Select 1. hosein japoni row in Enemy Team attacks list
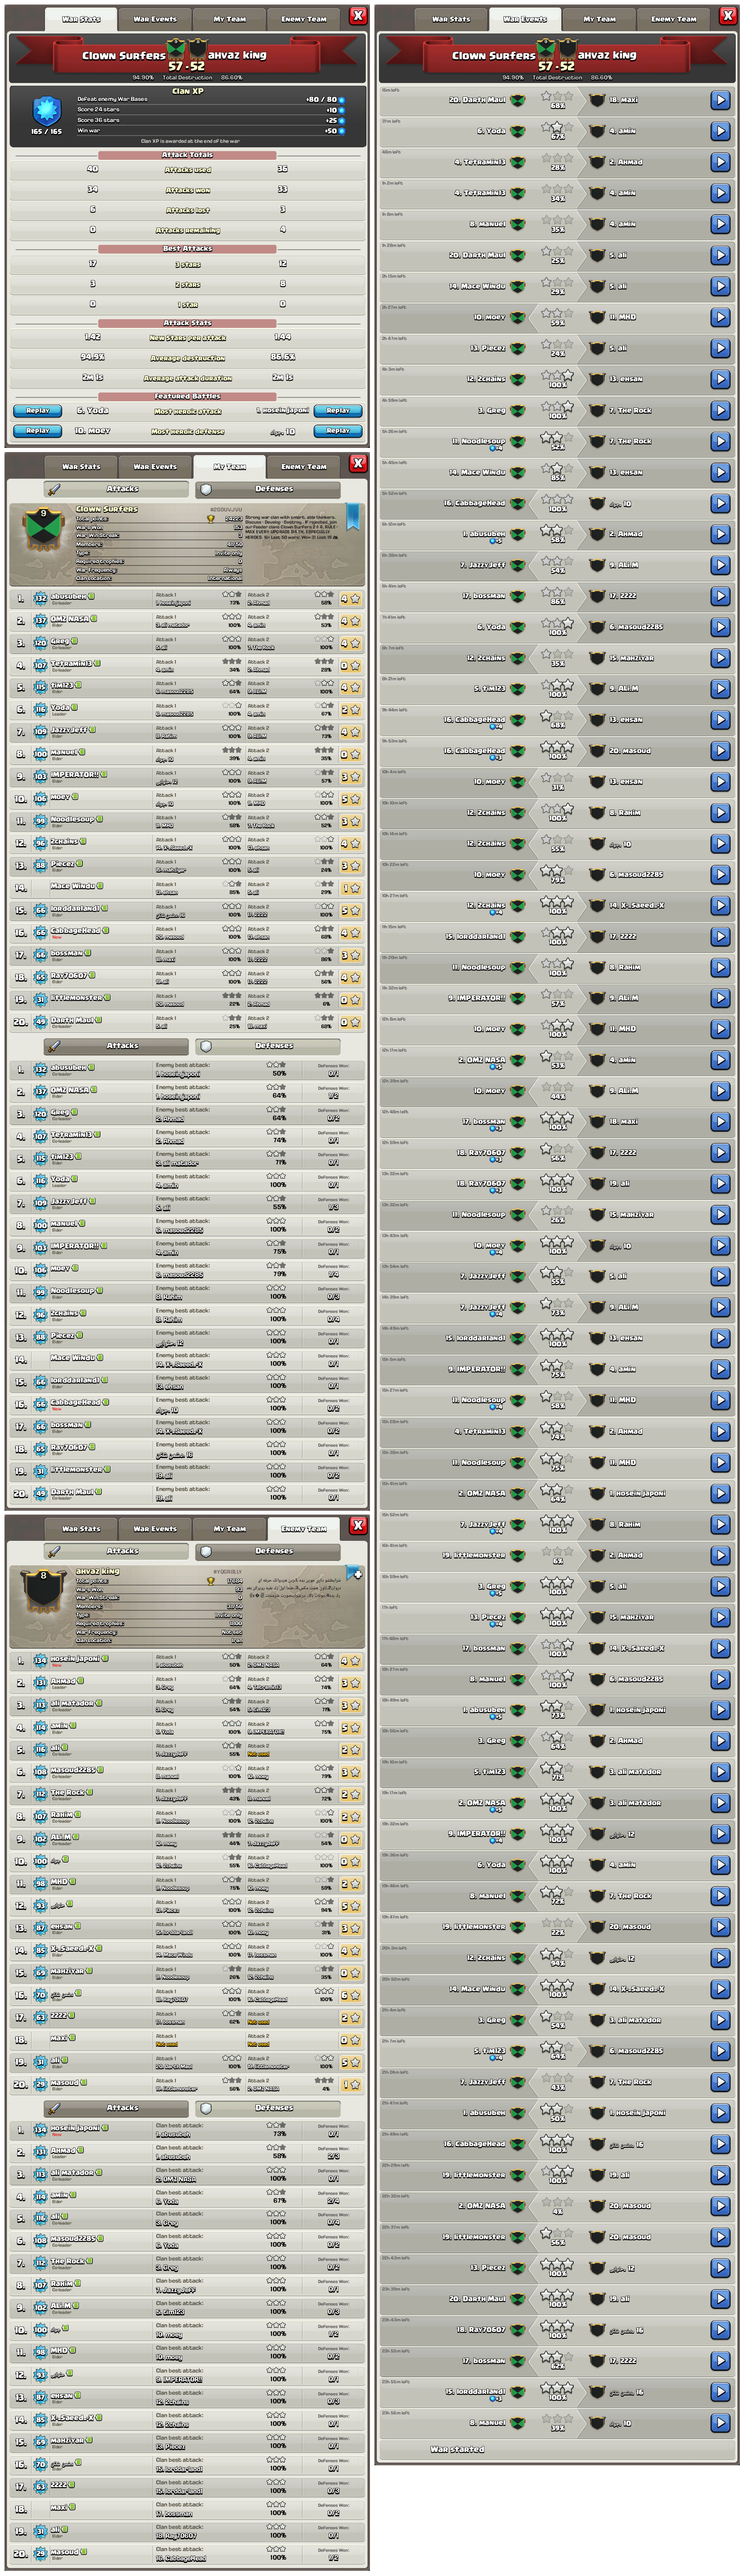The height and width of the screenshot is (2576, 744). [x=187, y=1661]
